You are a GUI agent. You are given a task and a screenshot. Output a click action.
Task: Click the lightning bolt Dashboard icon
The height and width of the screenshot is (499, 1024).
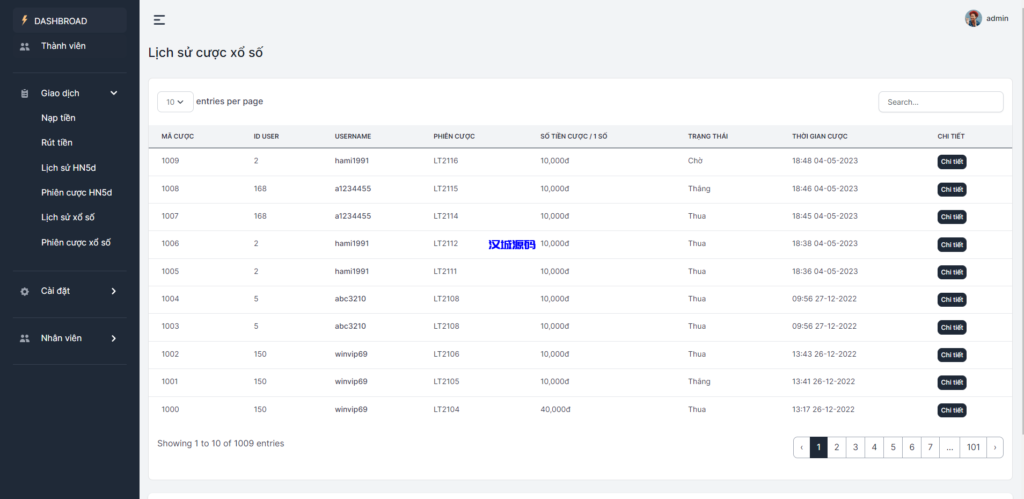click(x=25, y=20)
